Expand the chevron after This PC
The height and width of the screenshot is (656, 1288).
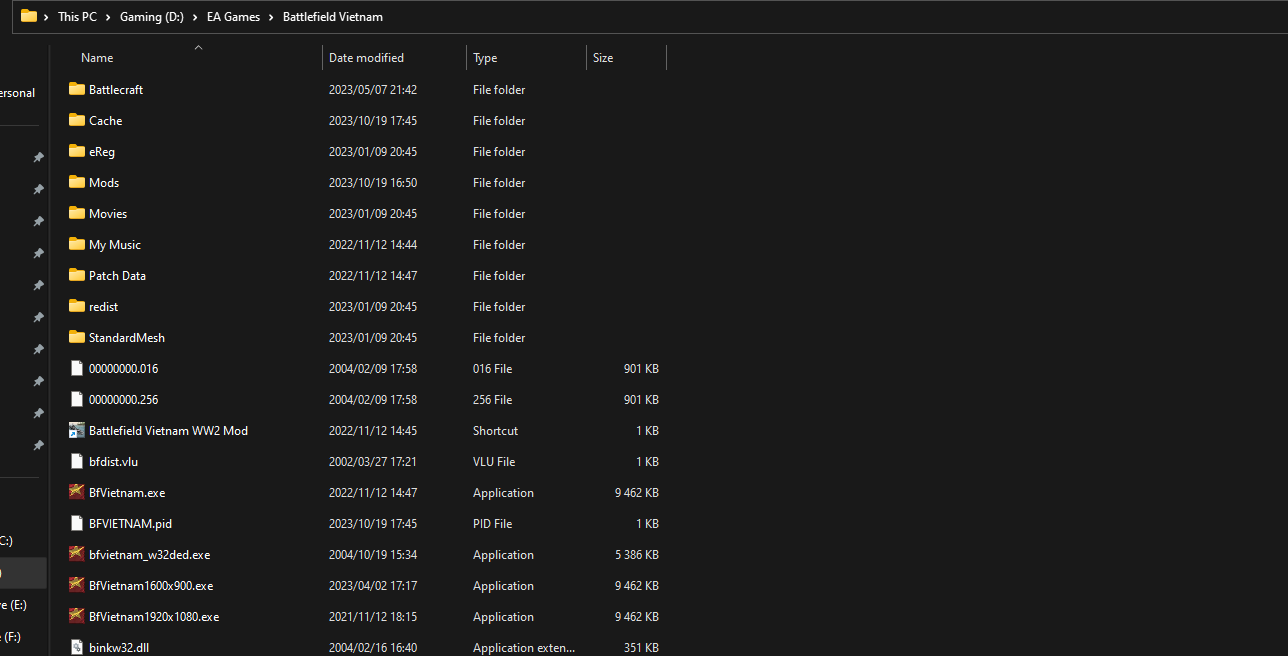[x=109, y=17]
